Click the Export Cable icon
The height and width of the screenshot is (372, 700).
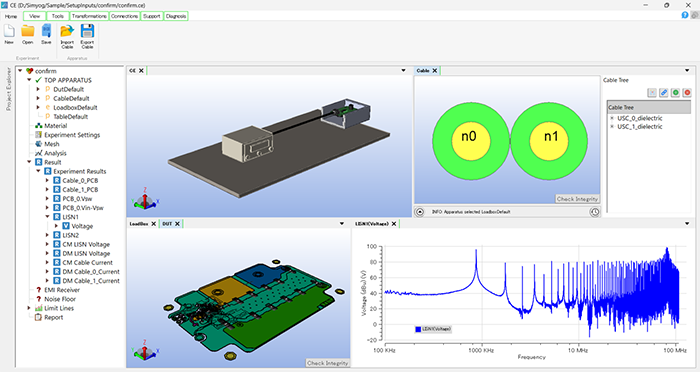[x=87, y=31]
